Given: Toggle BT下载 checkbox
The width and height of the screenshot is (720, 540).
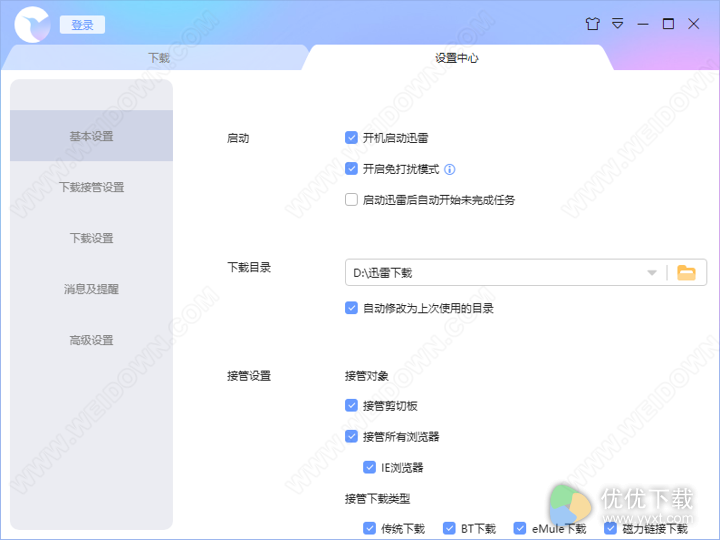Looking at the screenshot, I should [x=449, y=529].
